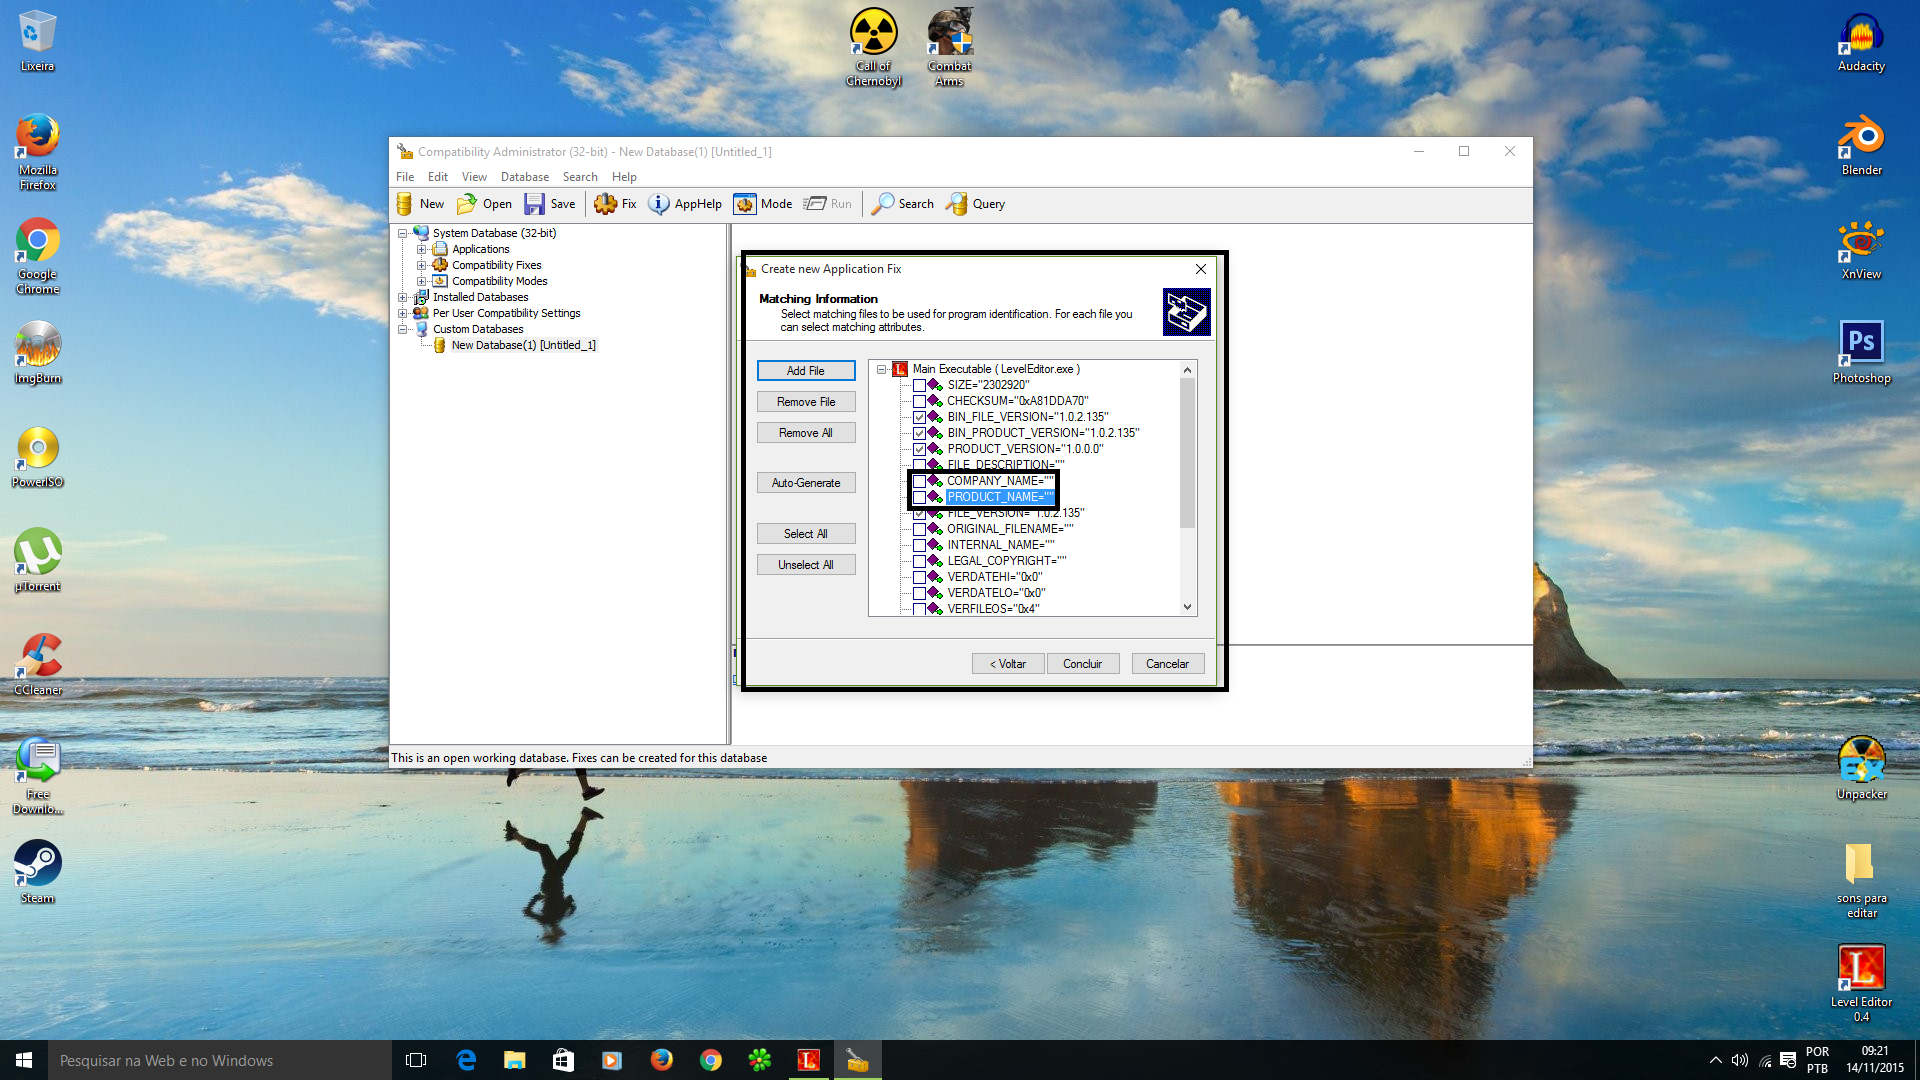
Task: Open the File menu
Action: pos(405,177)
